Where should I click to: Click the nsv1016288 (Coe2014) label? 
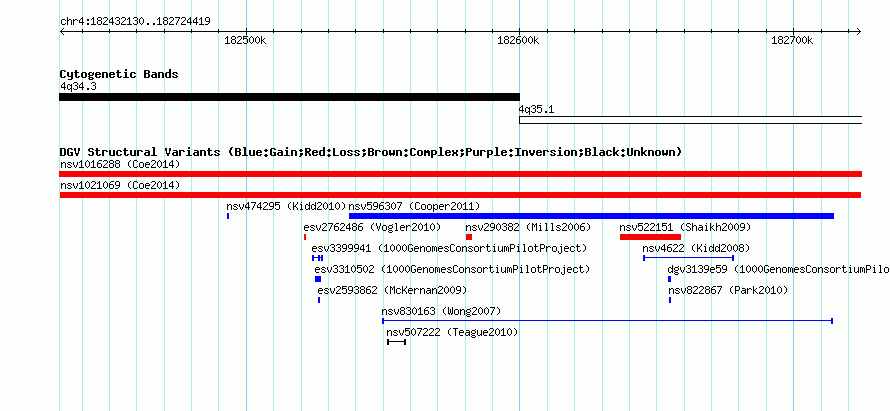pos(120,165)
